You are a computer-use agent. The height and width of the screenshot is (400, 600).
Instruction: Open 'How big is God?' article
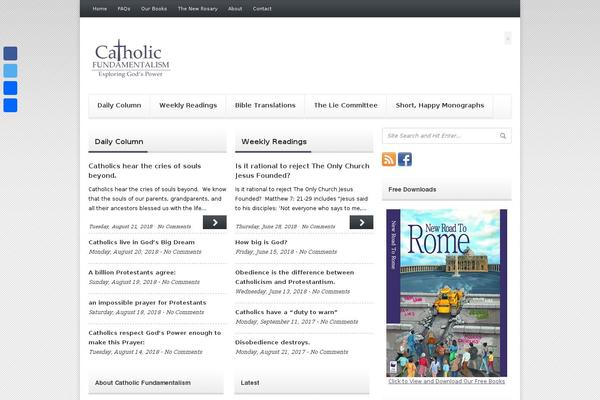click(261, 242)
